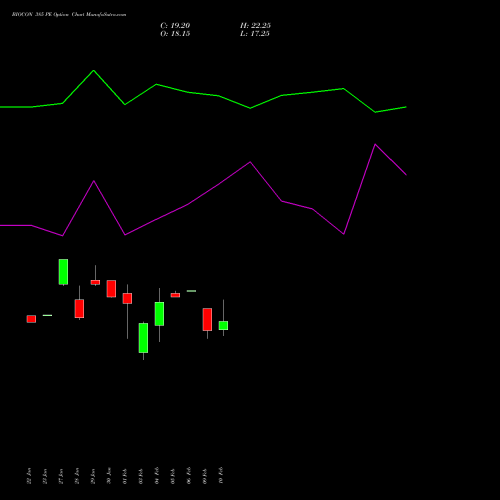Click the 29 Jan date label
The width and height of the screenshot is (500, 500).
93,476
